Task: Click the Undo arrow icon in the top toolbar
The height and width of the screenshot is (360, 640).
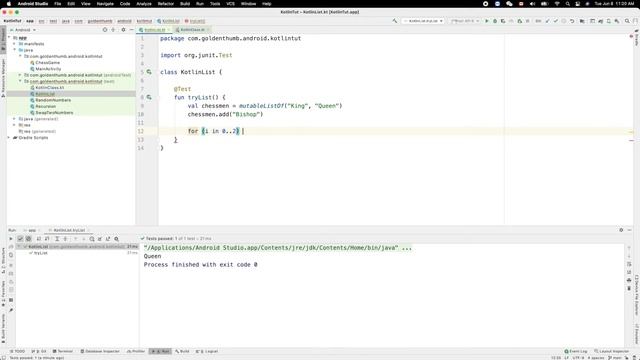Action: pos(572,21)
